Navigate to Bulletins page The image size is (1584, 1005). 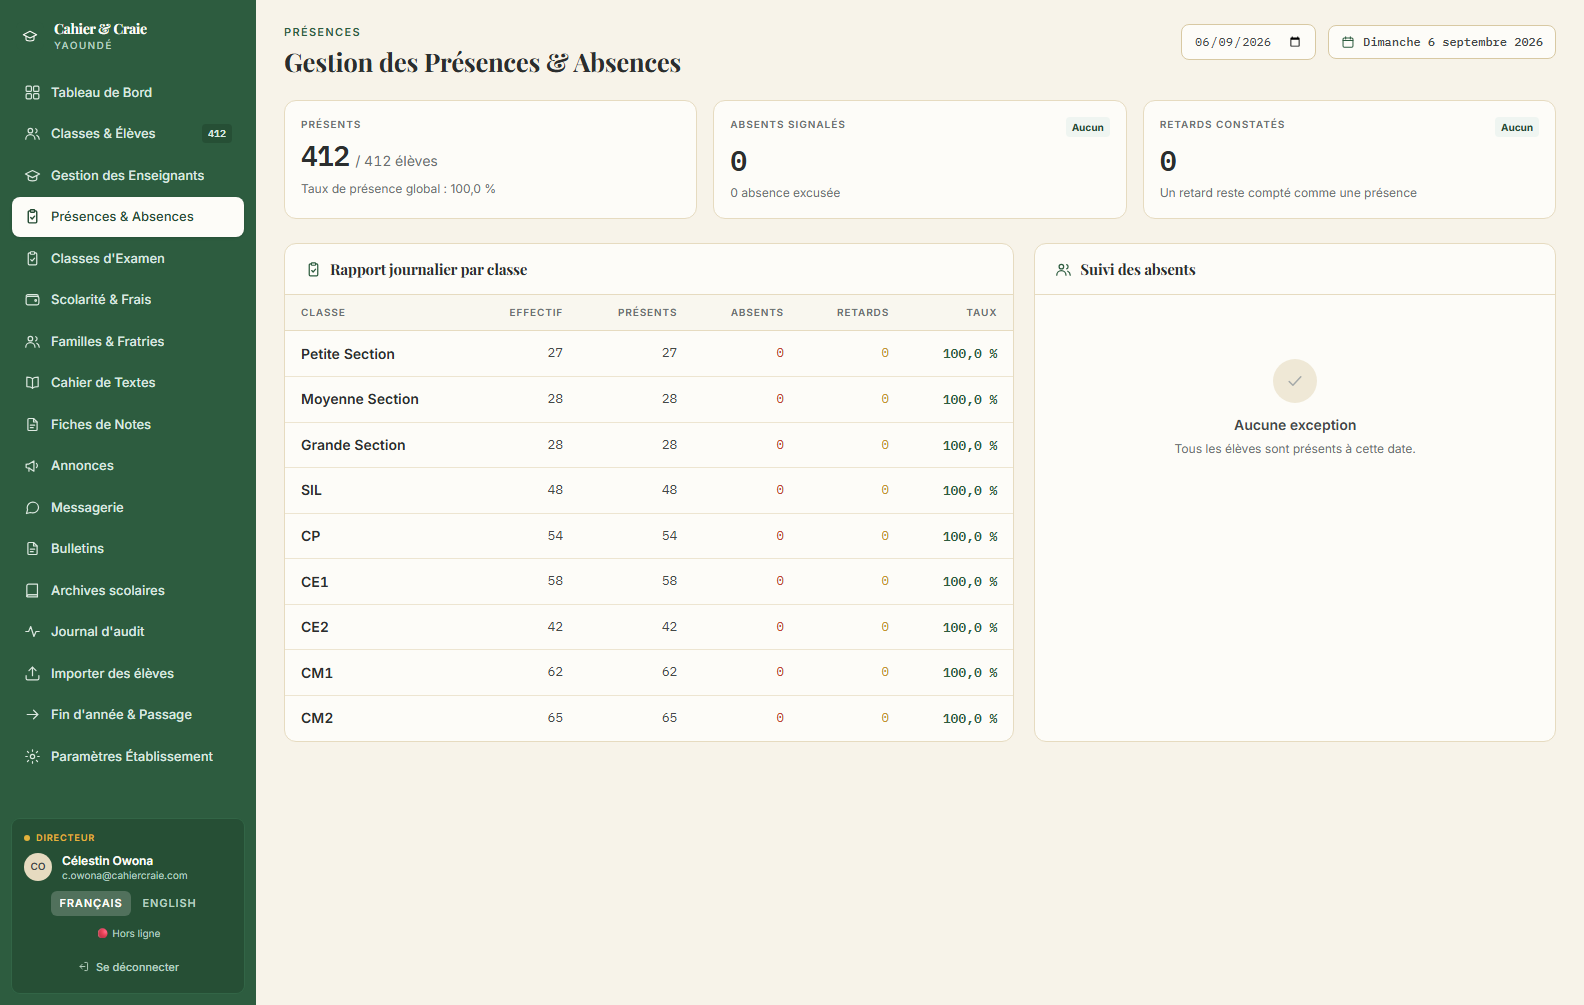tap(128, 549)
